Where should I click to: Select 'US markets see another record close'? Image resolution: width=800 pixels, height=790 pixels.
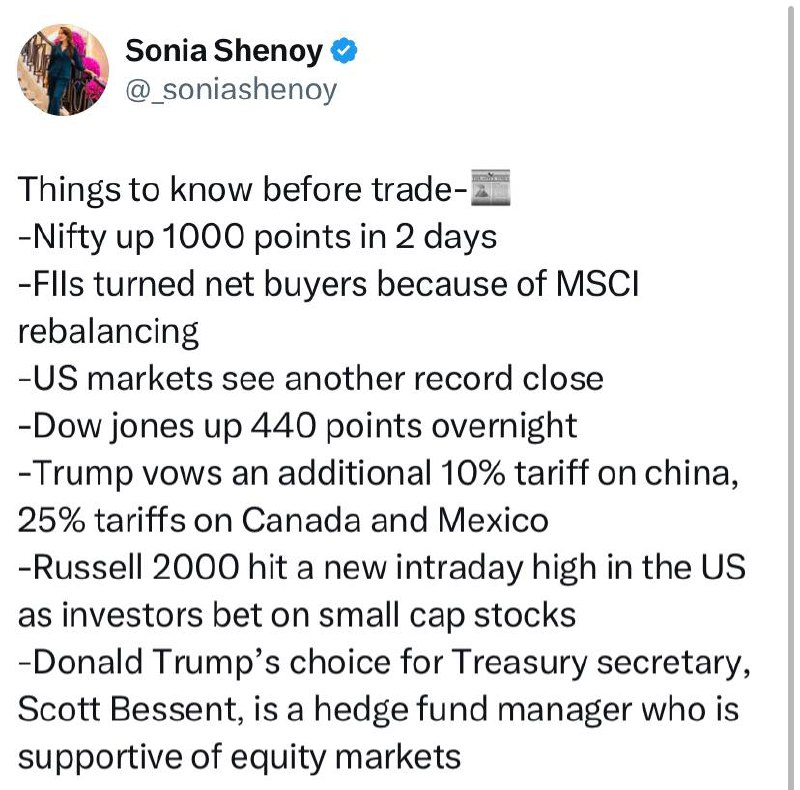[311, 379]
